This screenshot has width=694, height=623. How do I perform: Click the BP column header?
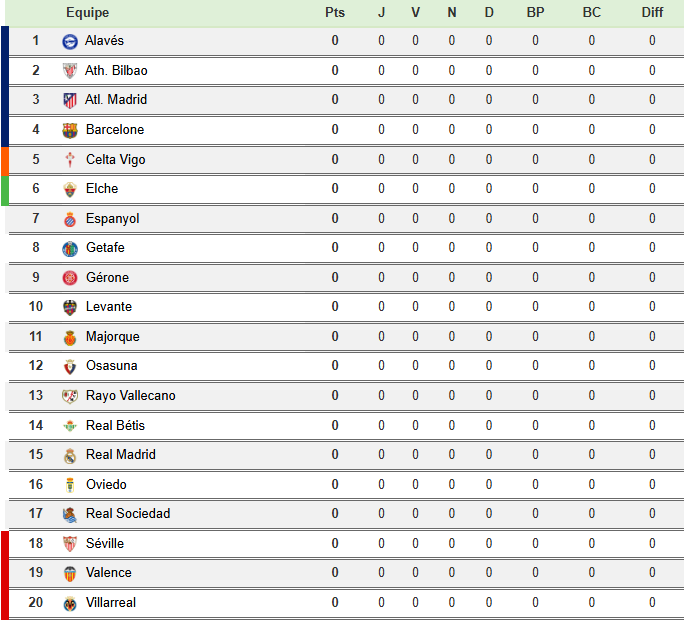535,13
